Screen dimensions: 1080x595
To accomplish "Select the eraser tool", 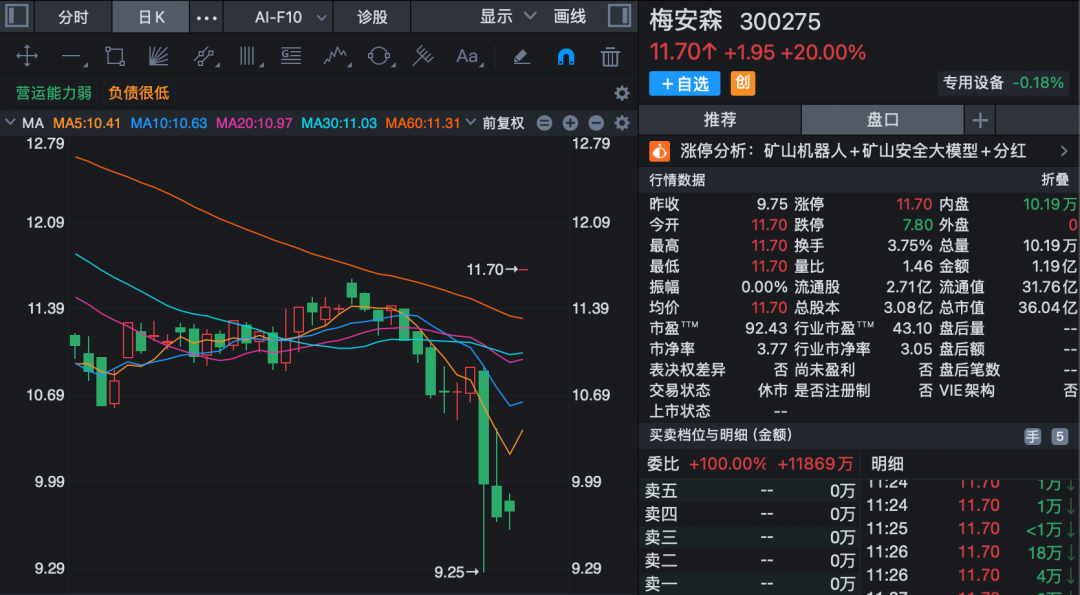I will coord(521,56).
